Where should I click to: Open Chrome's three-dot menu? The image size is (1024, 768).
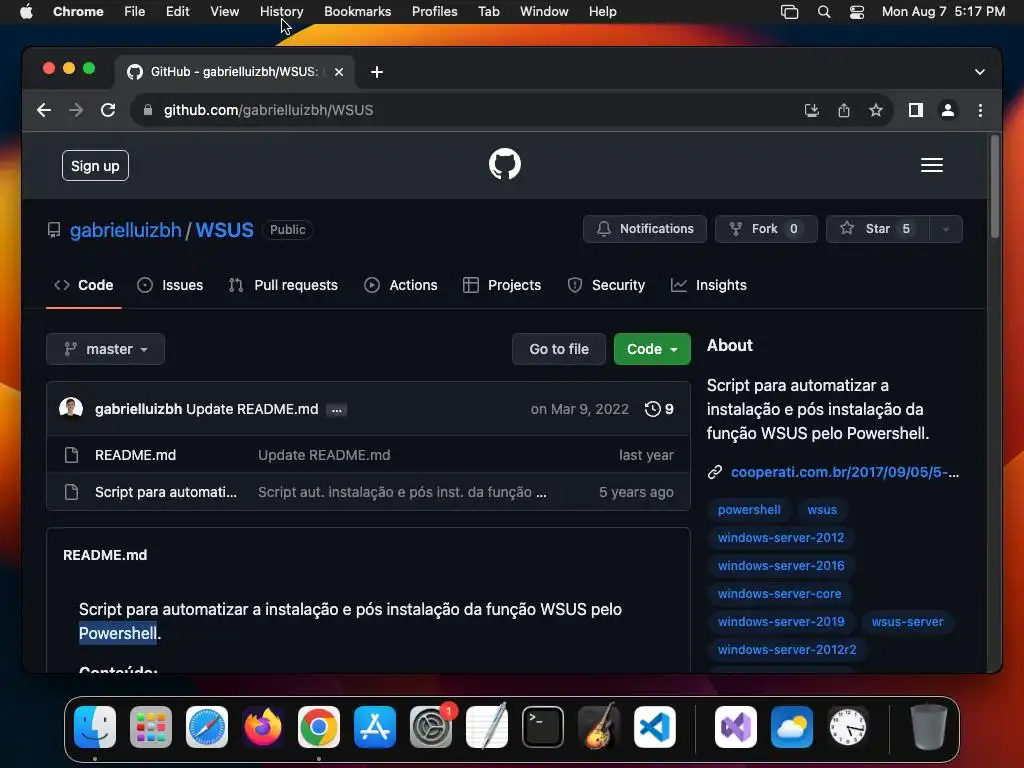tap(980, 110)
